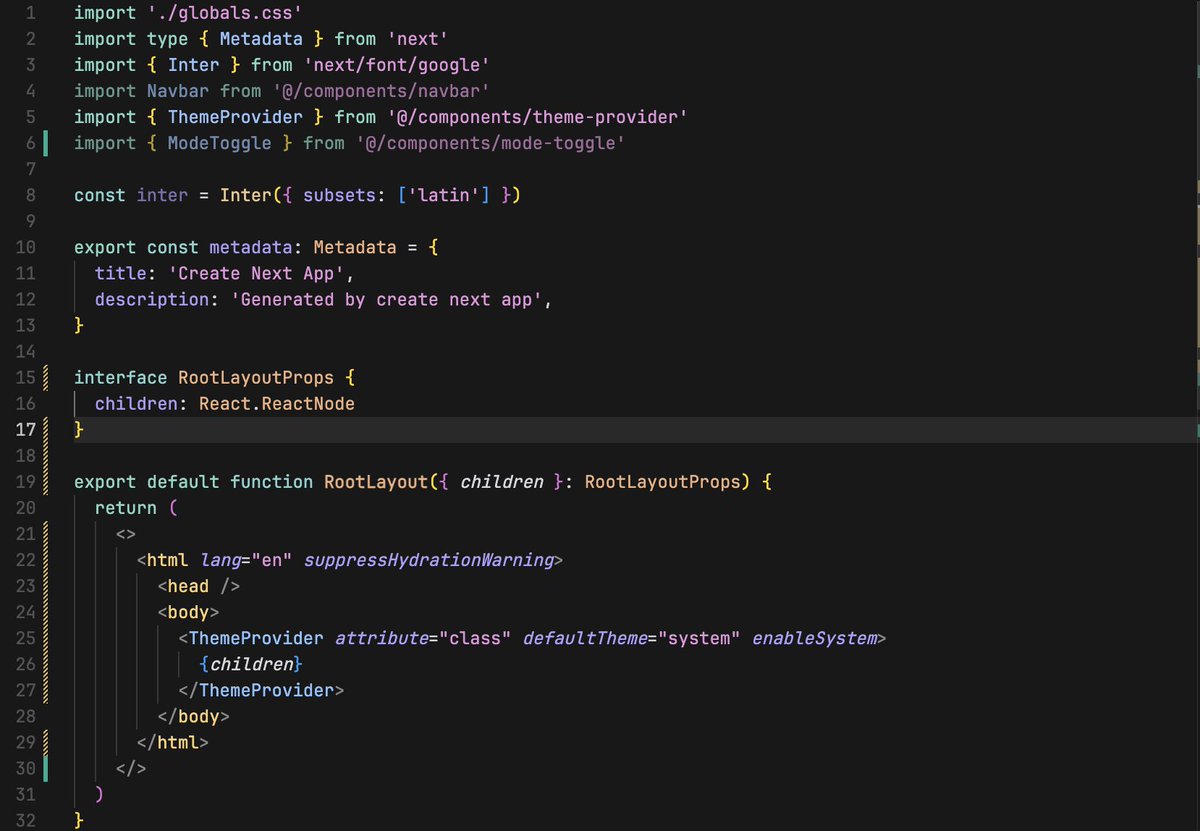Click the React.ReactNode type
This screenshot has height=831, width=1200.
[x=277, y=403]
